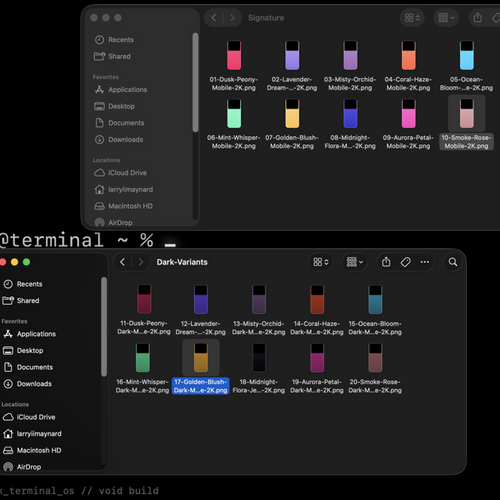Minimize the Dark-Variants window with yellow button

coord(14,262)
